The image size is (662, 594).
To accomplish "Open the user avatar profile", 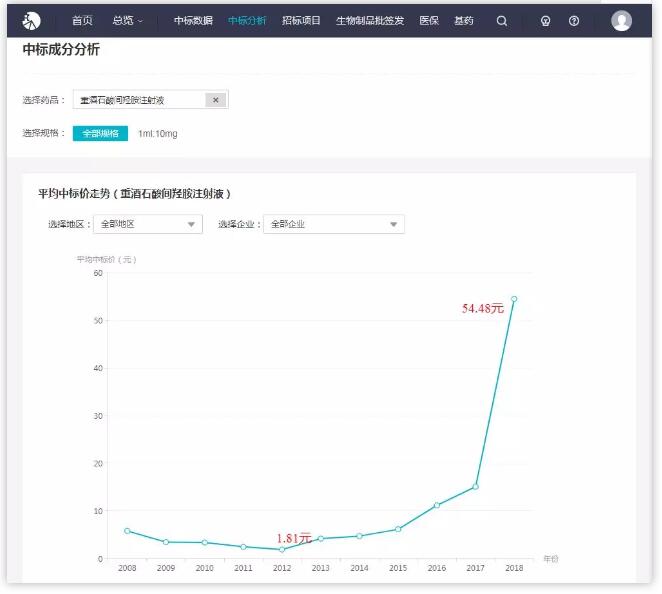I will point(621,20).
